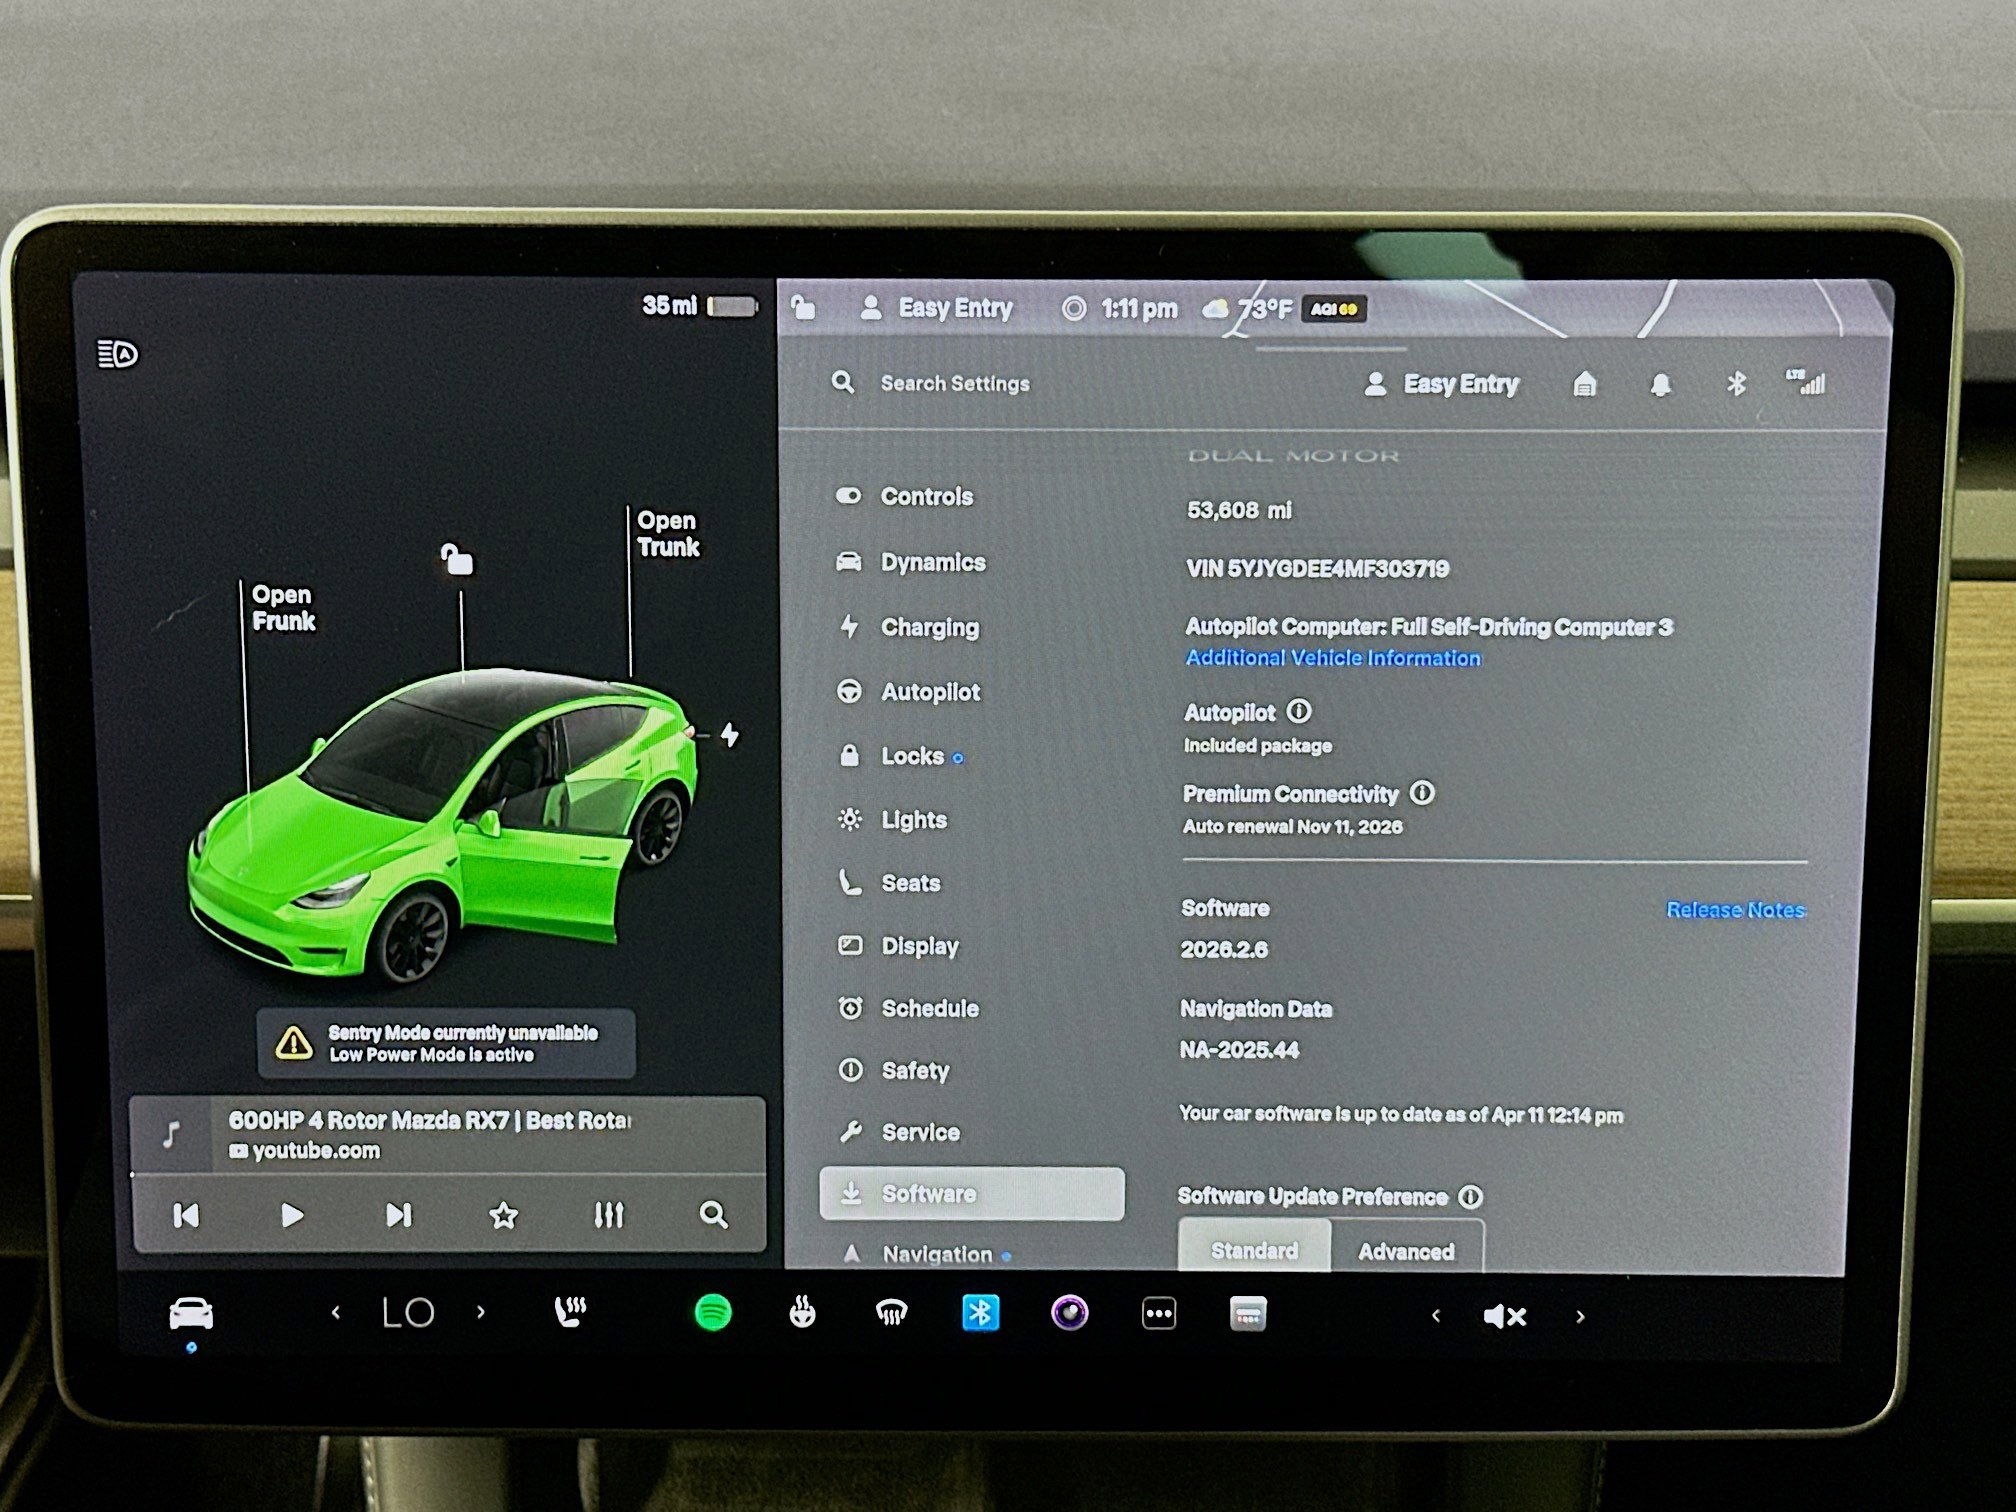Open Seats settings menu
The height and width of the screenshot is (1512, 2016).
(889, 883)
